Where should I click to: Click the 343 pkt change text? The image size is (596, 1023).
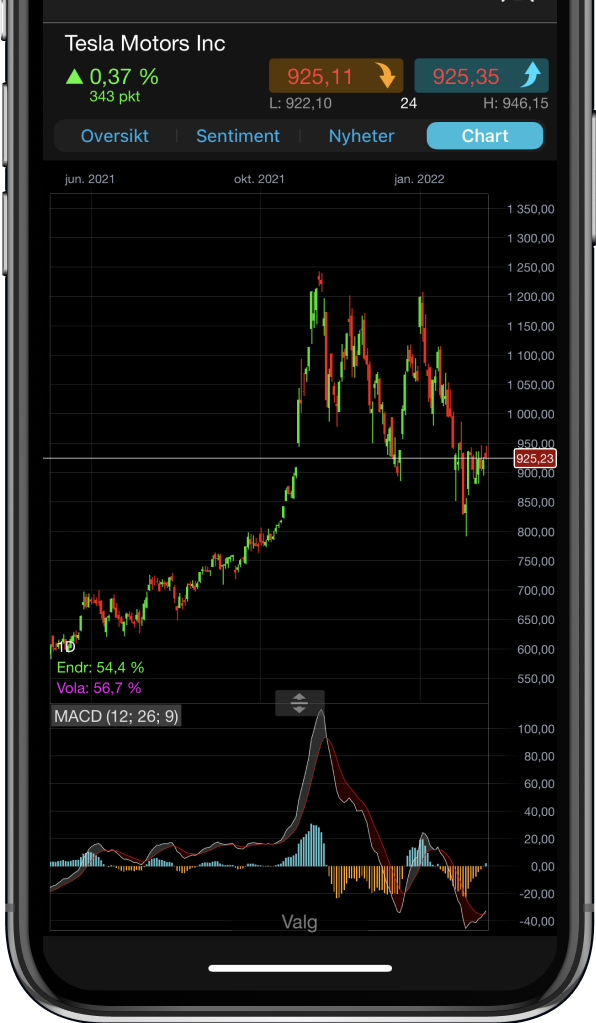coord(115,97)
